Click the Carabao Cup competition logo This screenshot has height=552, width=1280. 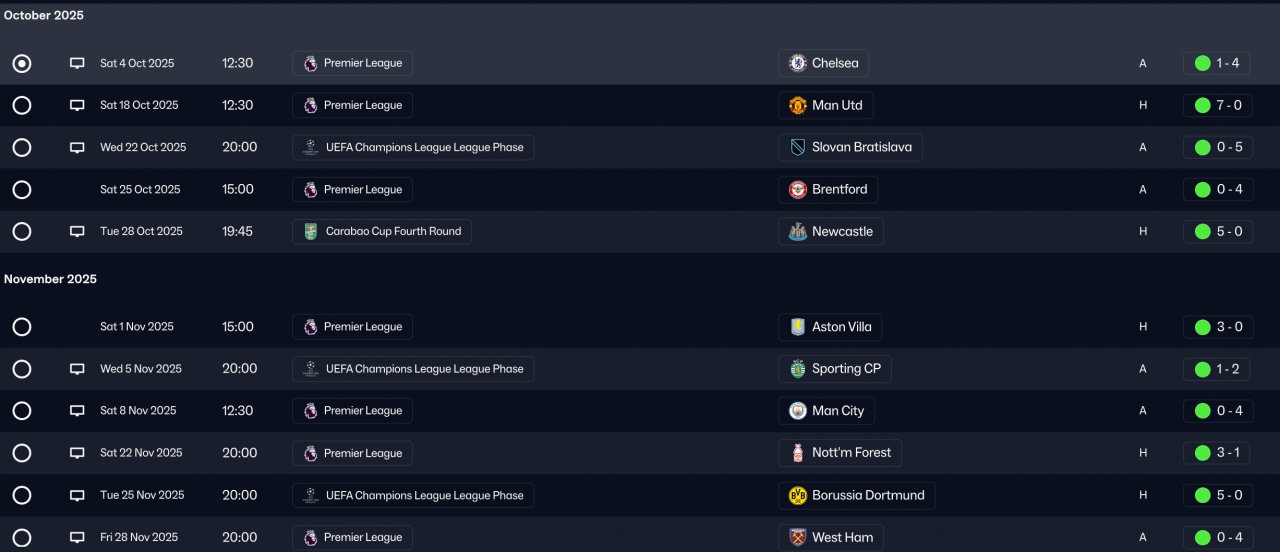coord(311,231)
